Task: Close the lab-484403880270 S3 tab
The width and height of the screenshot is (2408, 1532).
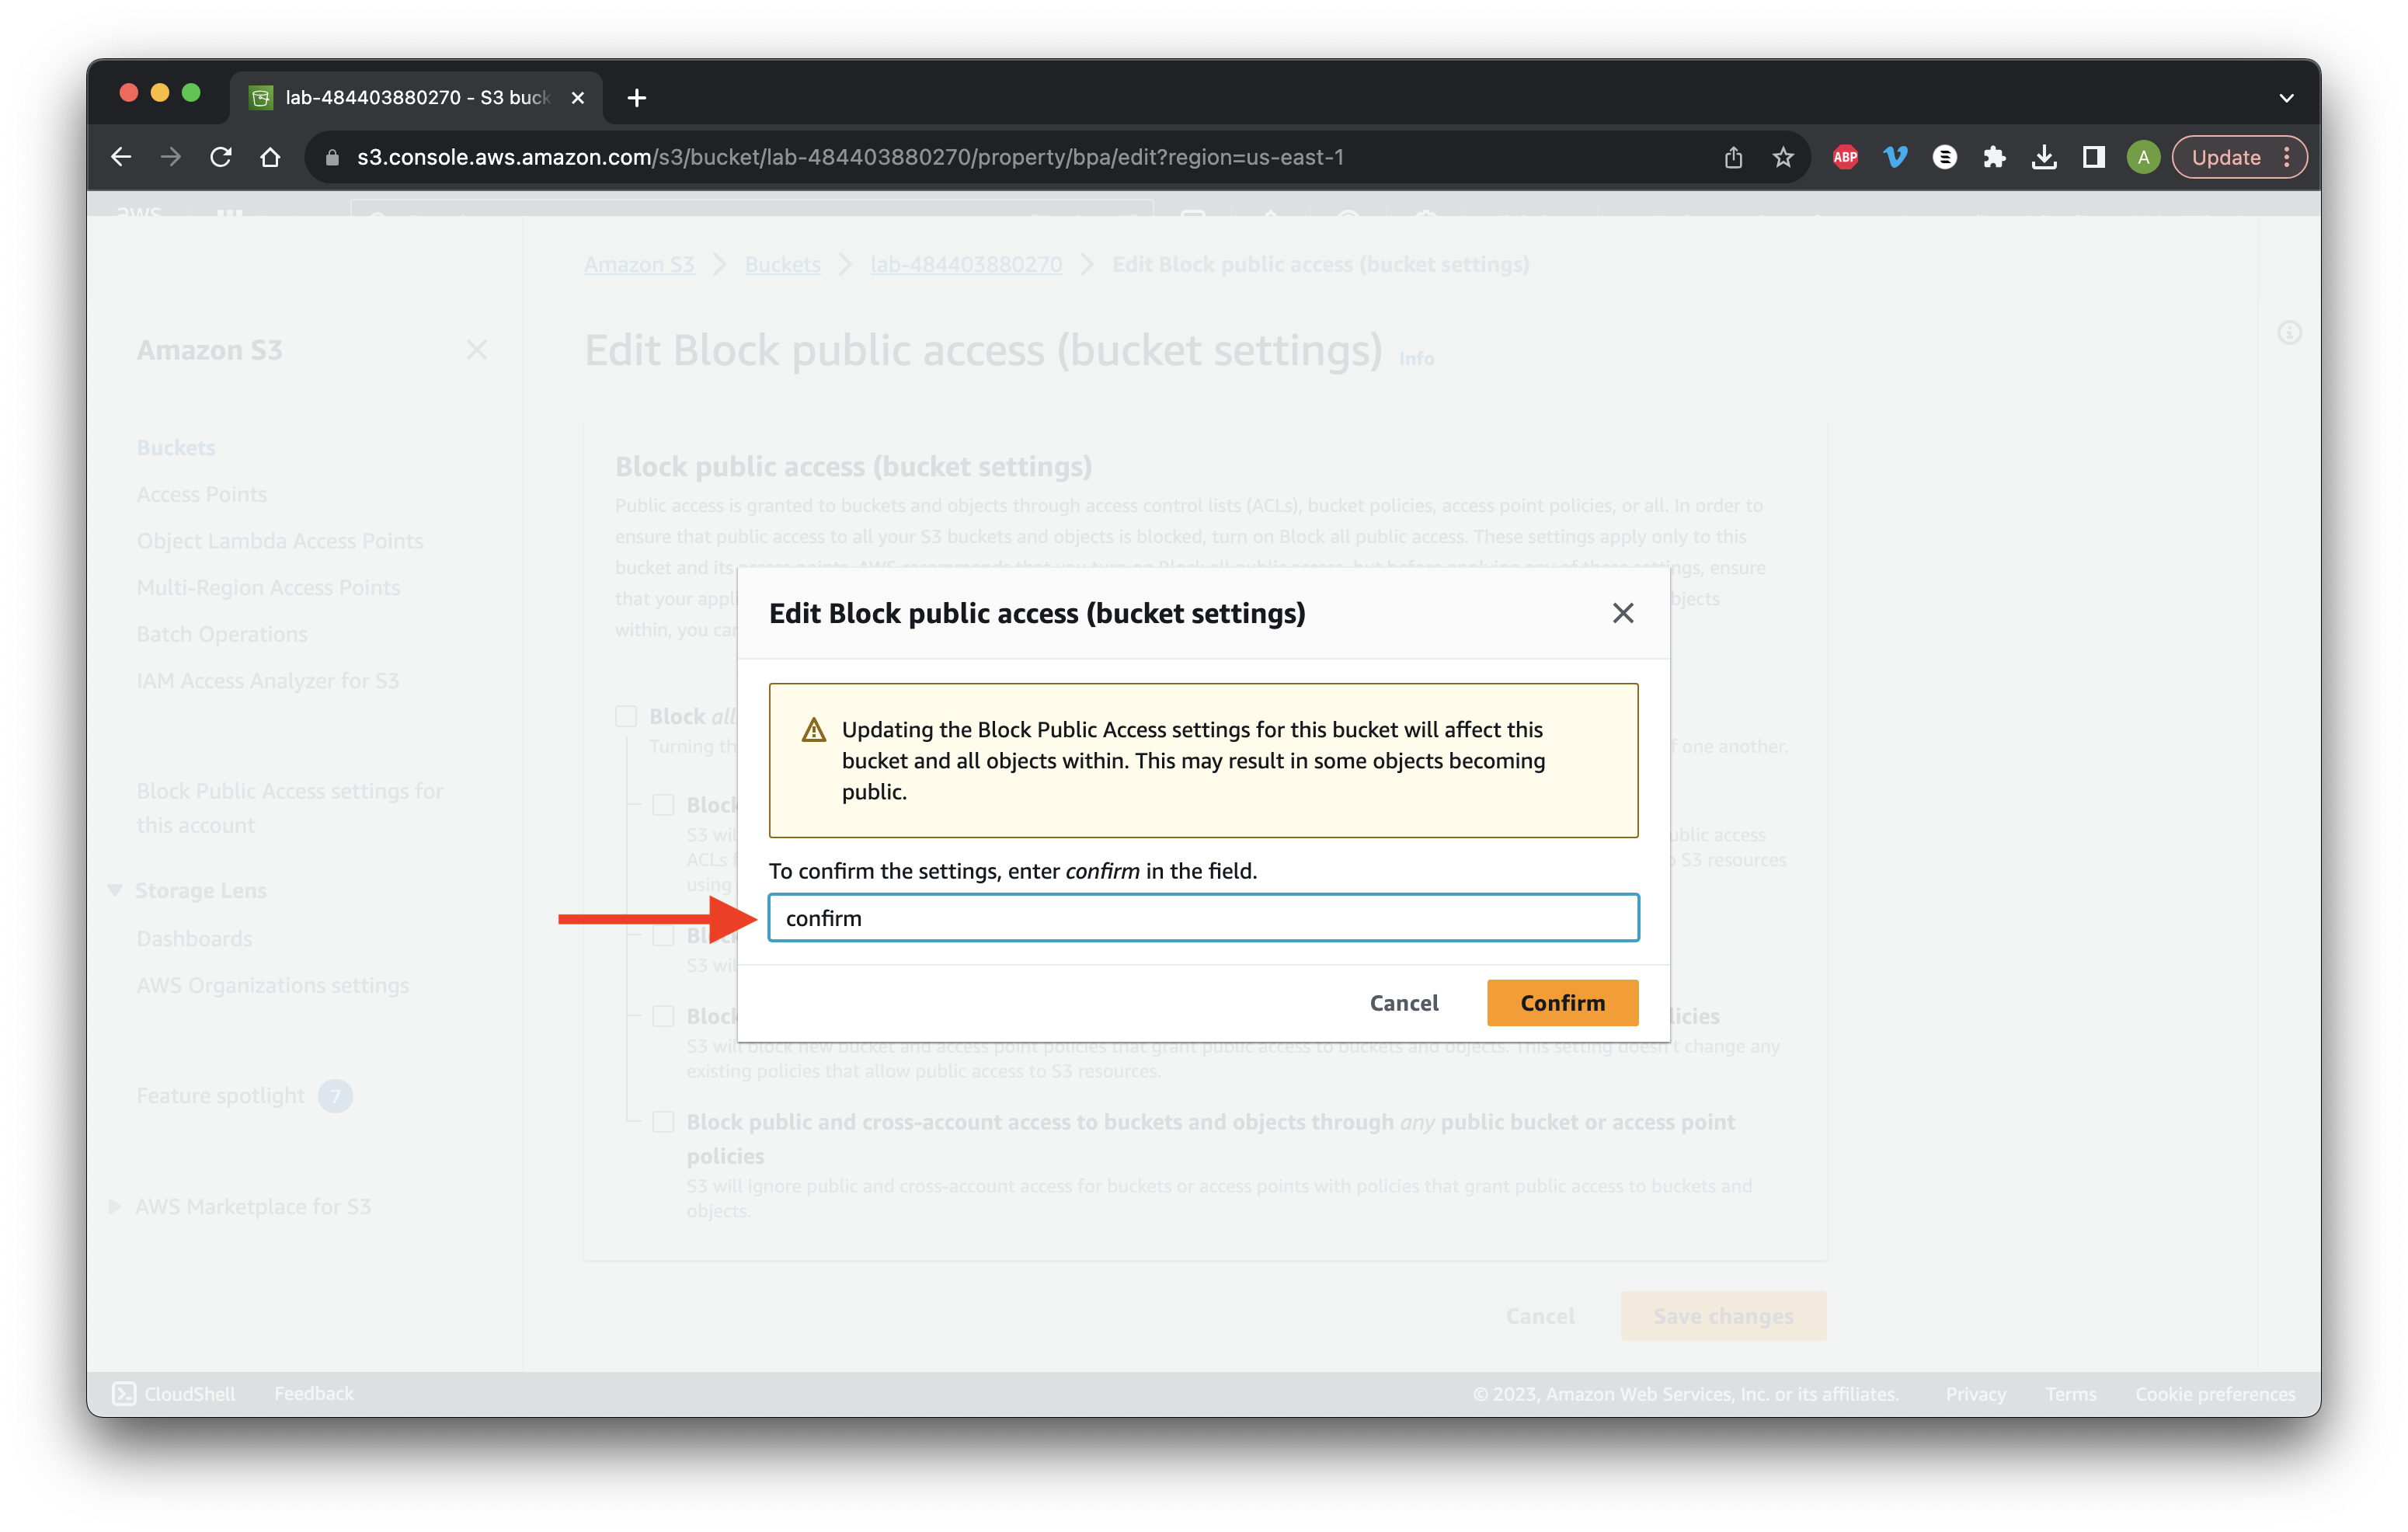Action: 577,97
